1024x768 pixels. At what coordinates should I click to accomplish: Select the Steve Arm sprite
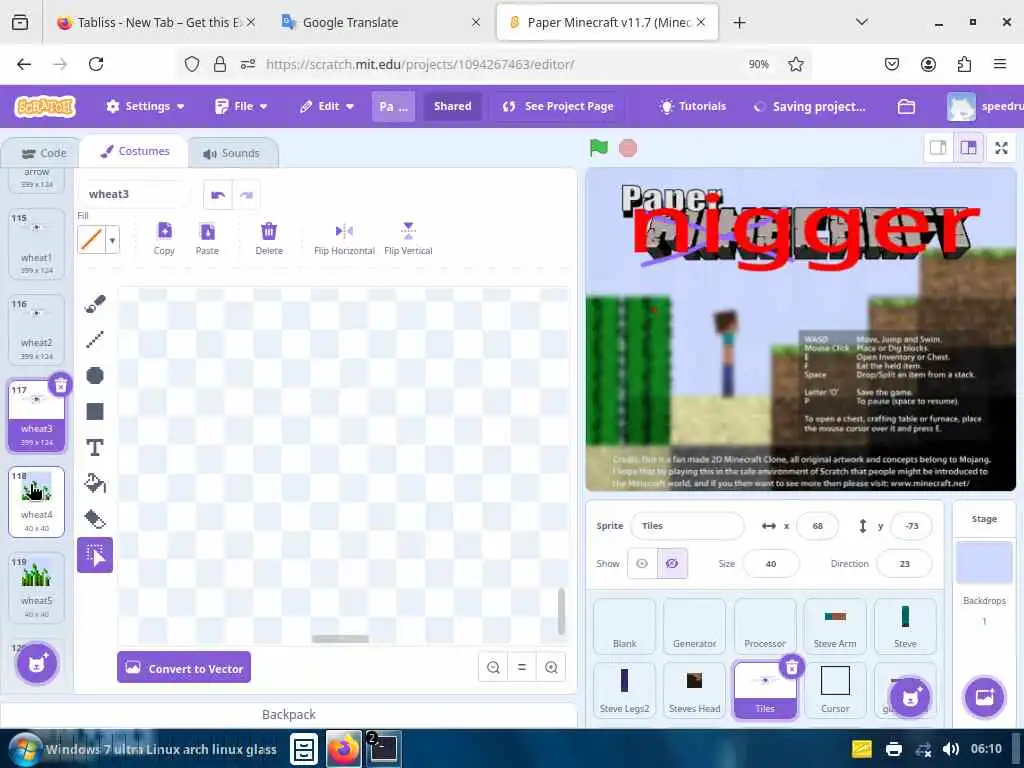(x=835, y=626)
